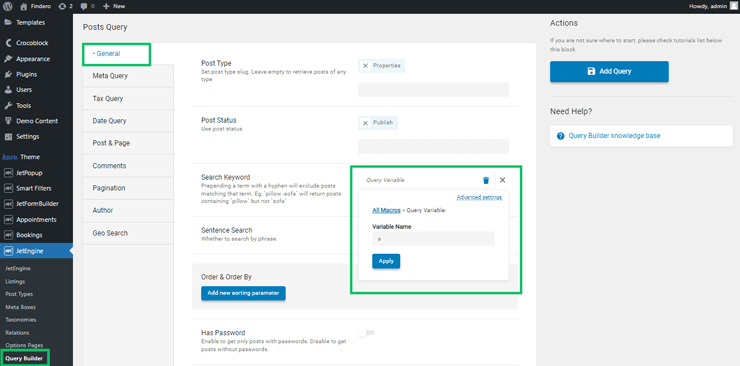
Task: Click the Settings sidebar icon
Action: tap(8, 137)
